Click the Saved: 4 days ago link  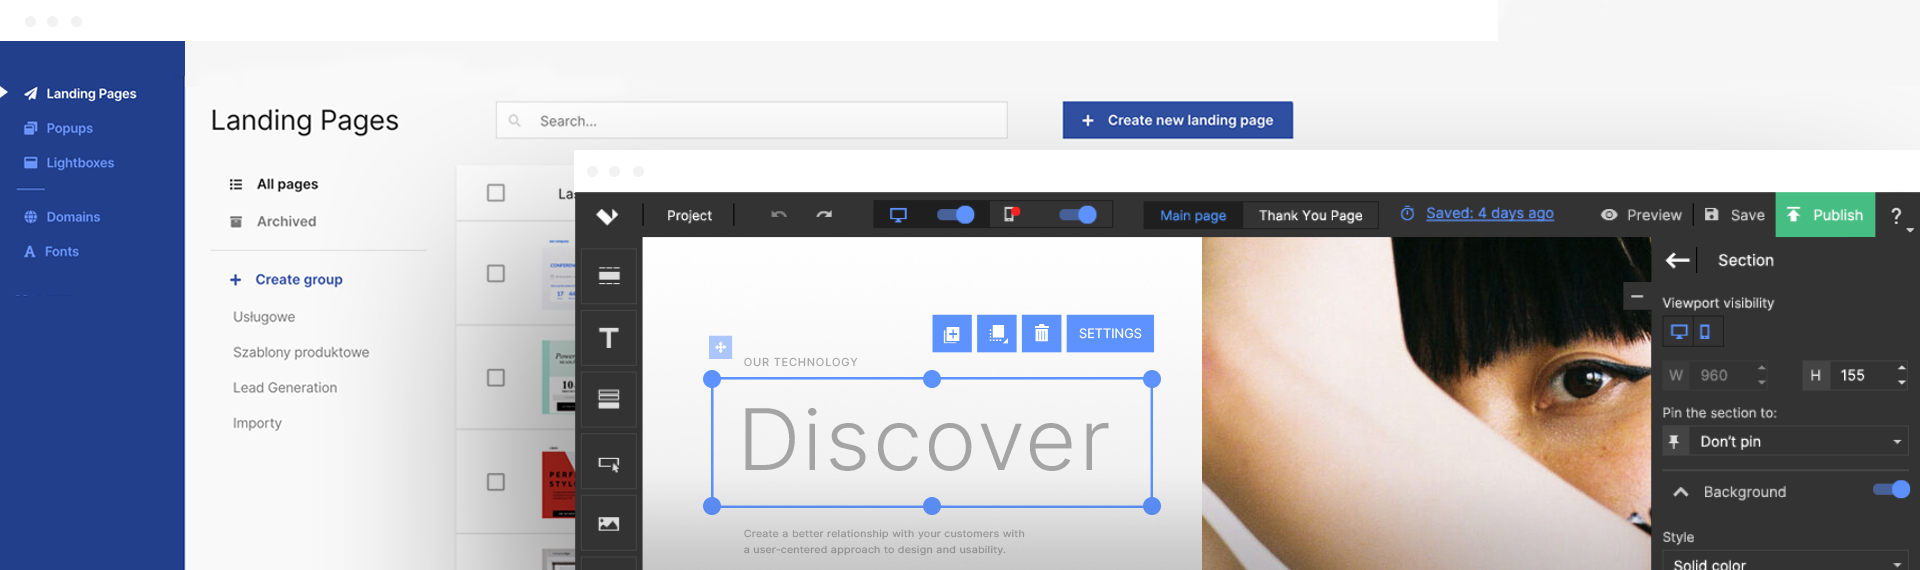[x=1489, y=213]
